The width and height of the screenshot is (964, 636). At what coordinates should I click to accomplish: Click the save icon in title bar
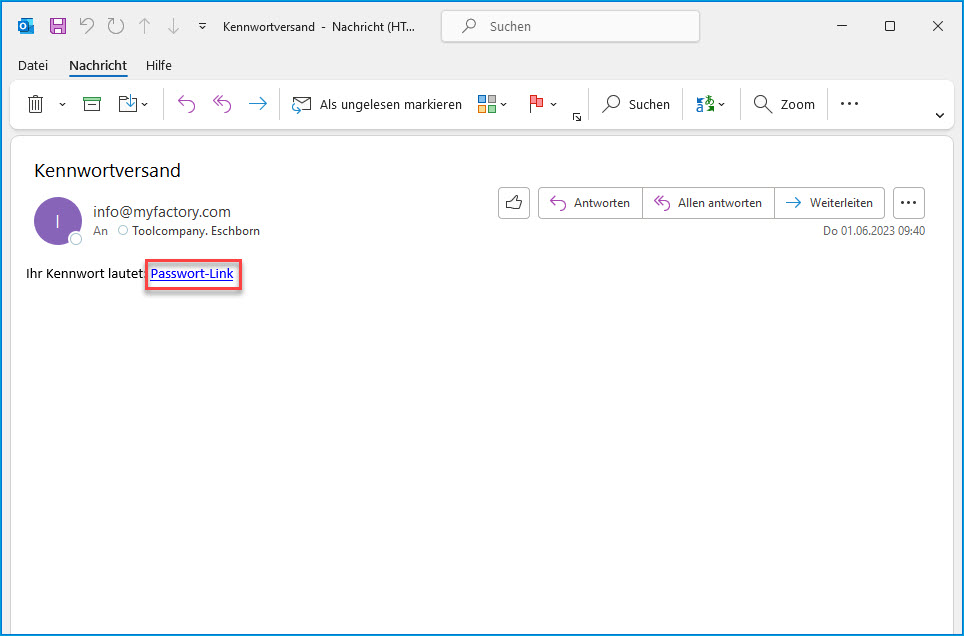58,26
